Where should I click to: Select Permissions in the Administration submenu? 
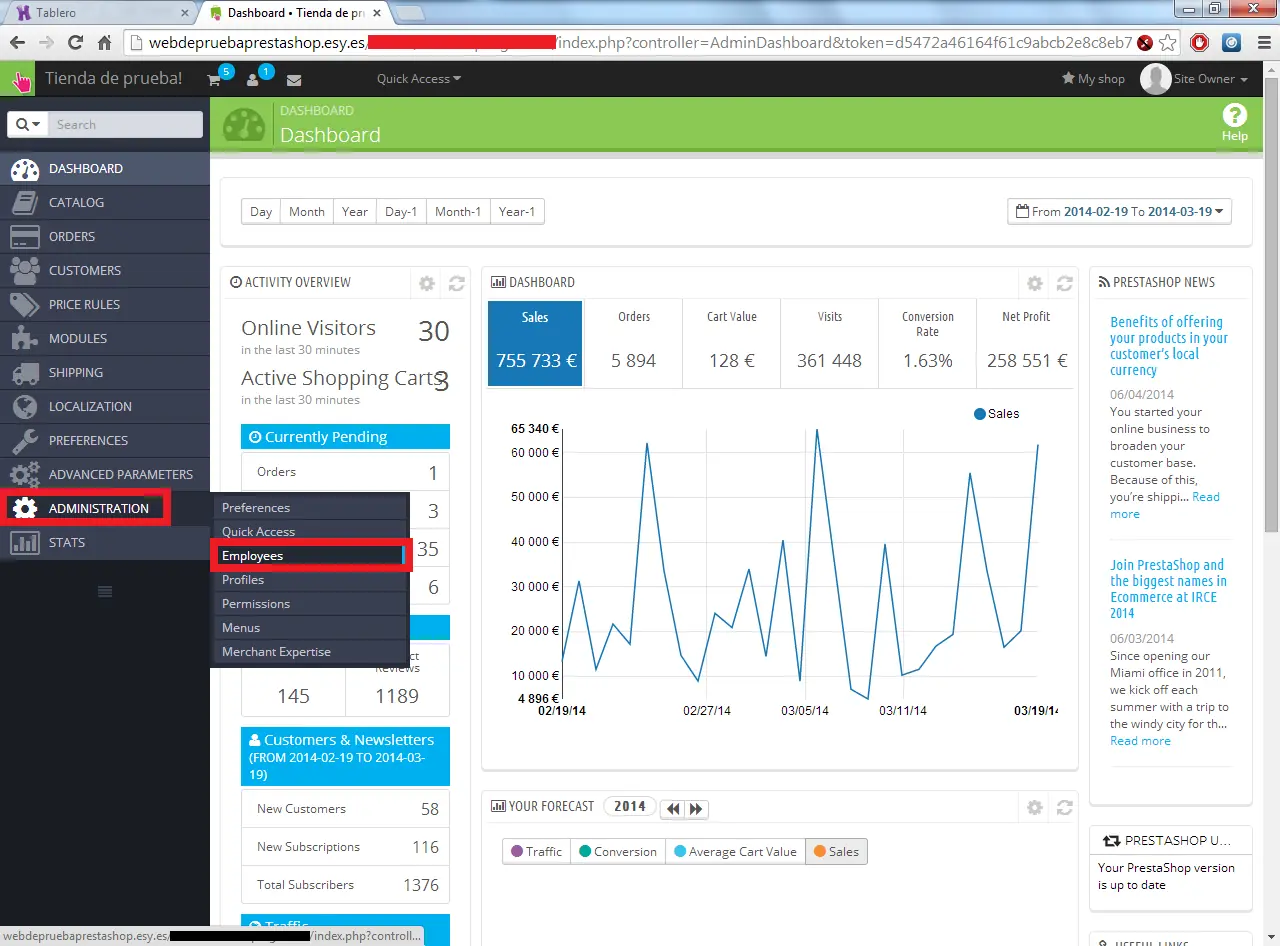click(311, 604)
